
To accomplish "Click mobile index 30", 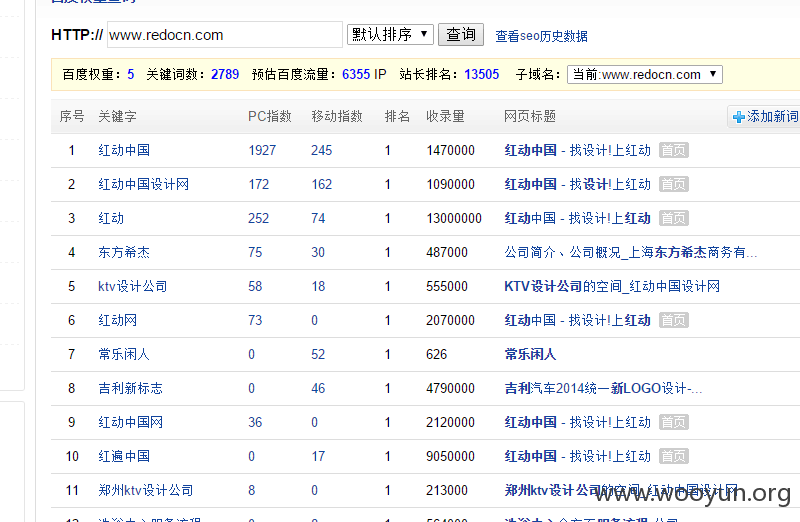I will [x=318, y=253].
